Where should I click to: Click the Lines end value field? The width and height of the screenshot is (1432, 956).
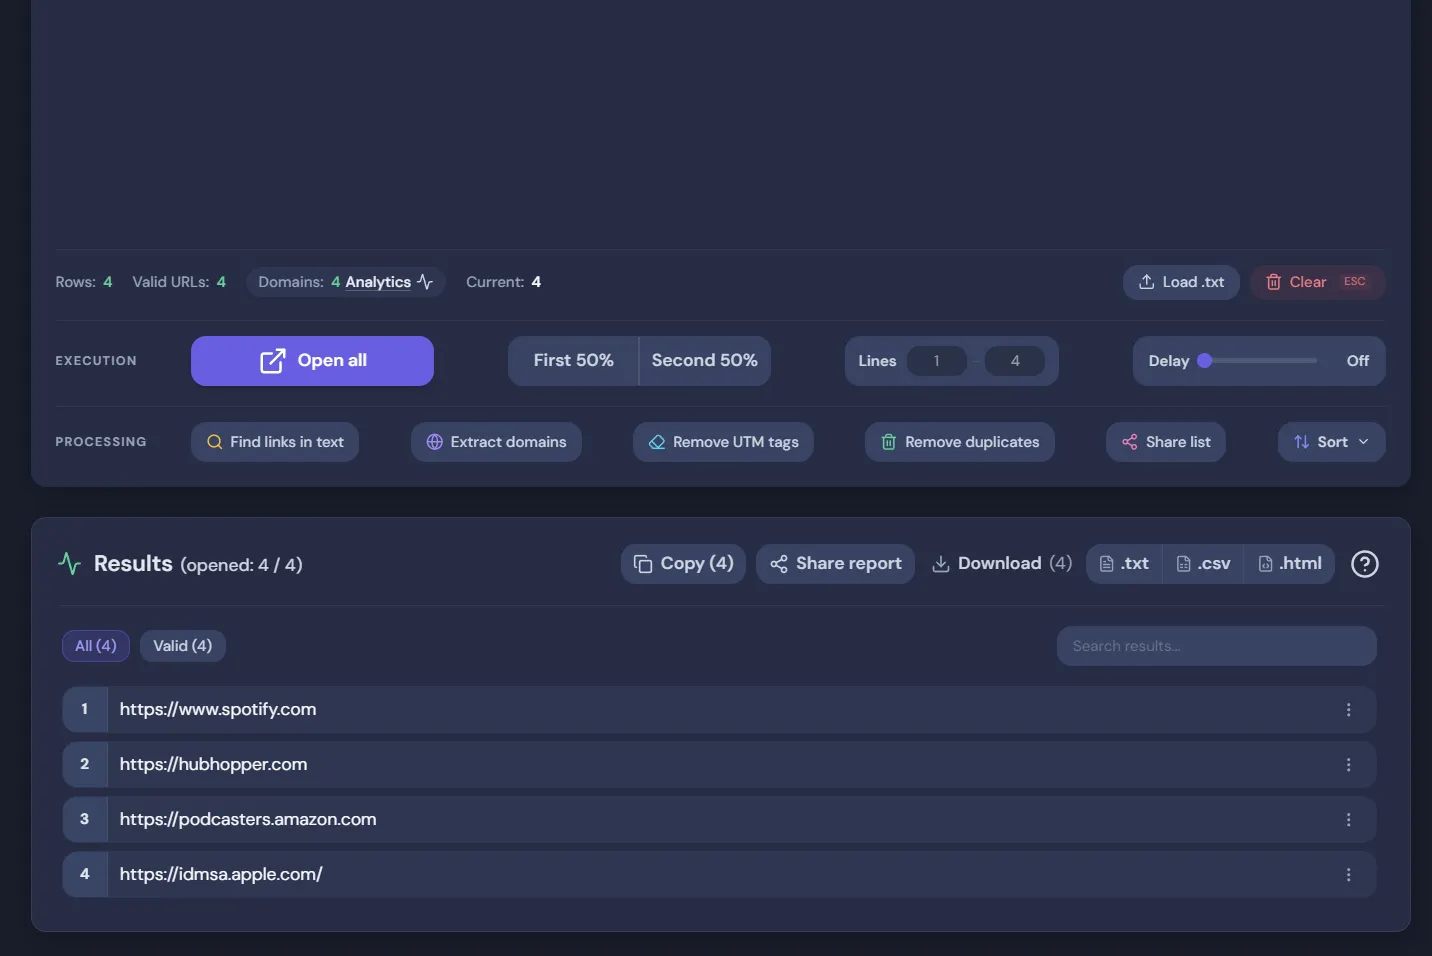pos(1015,361)
